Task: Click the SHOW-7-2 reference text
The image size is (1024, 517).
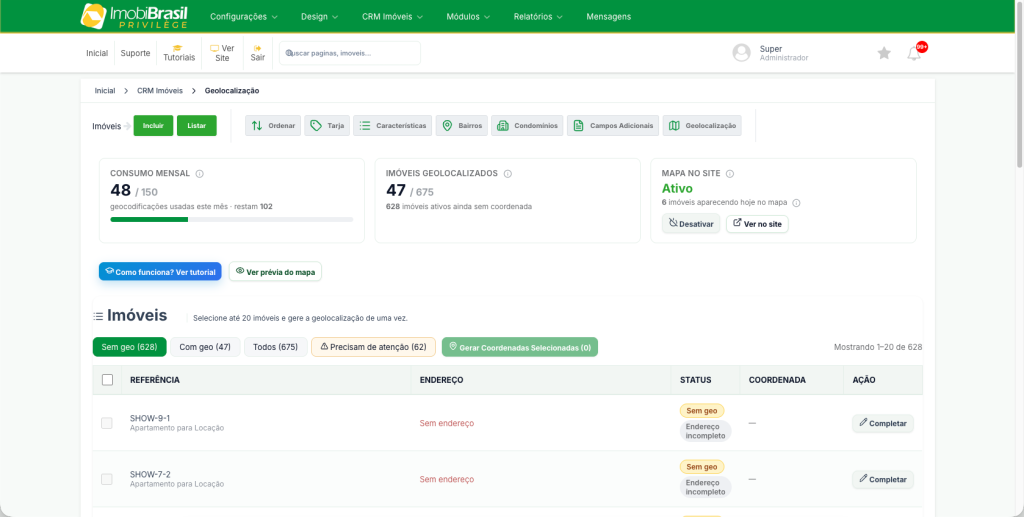Action: pos(150,474)
